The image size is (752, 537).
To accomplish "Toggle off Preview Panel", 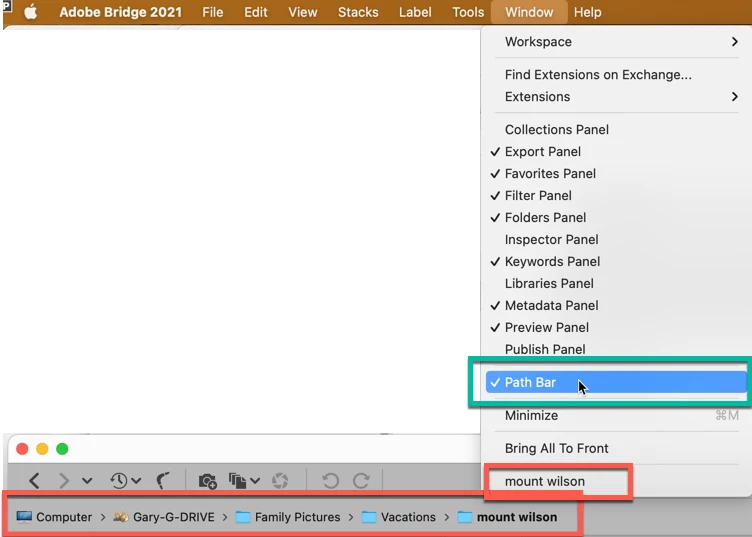I will (616, 328).
